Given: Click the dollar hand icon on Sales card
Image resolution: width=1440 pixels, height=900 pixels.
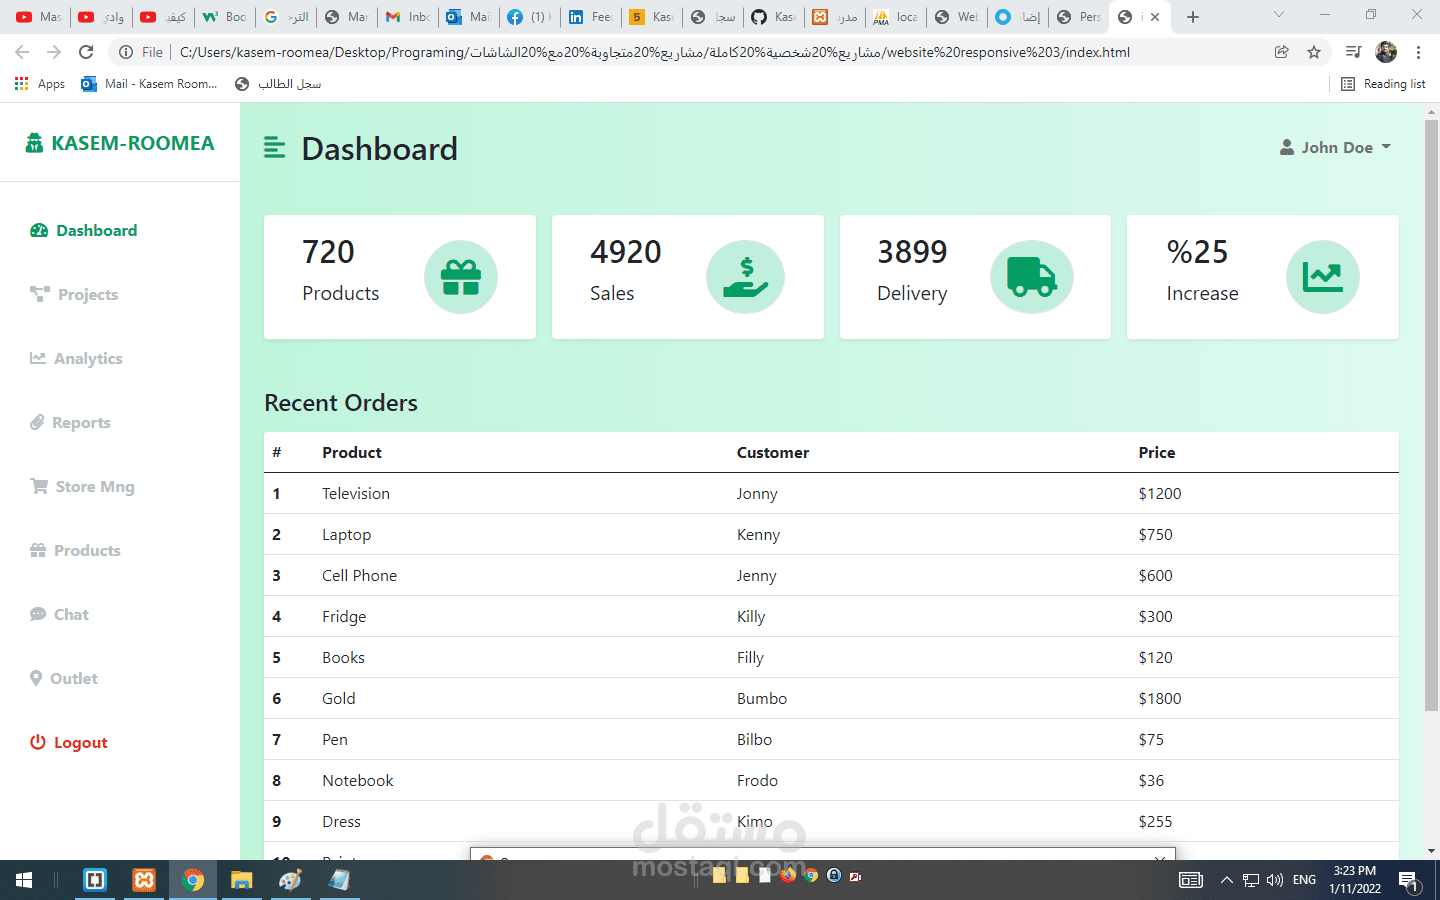Looking at the screenshot, I should 746,277.
